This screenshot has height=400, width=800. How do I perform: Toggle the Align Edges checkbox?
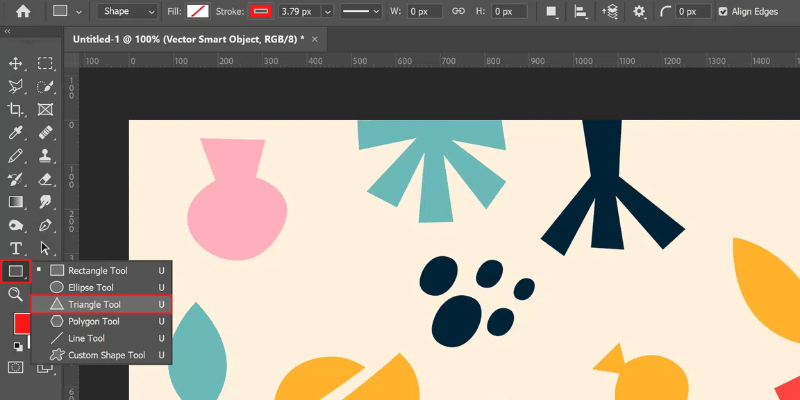pos(724,12)
